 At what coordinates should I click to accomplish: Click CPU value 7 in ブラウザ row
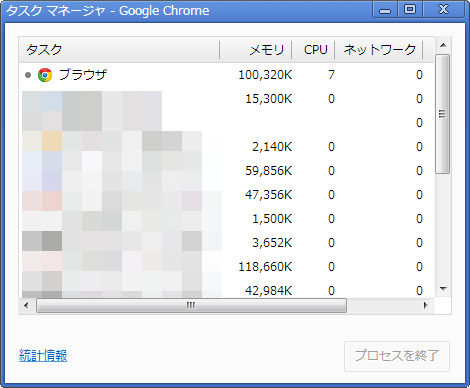pos(331,75)
